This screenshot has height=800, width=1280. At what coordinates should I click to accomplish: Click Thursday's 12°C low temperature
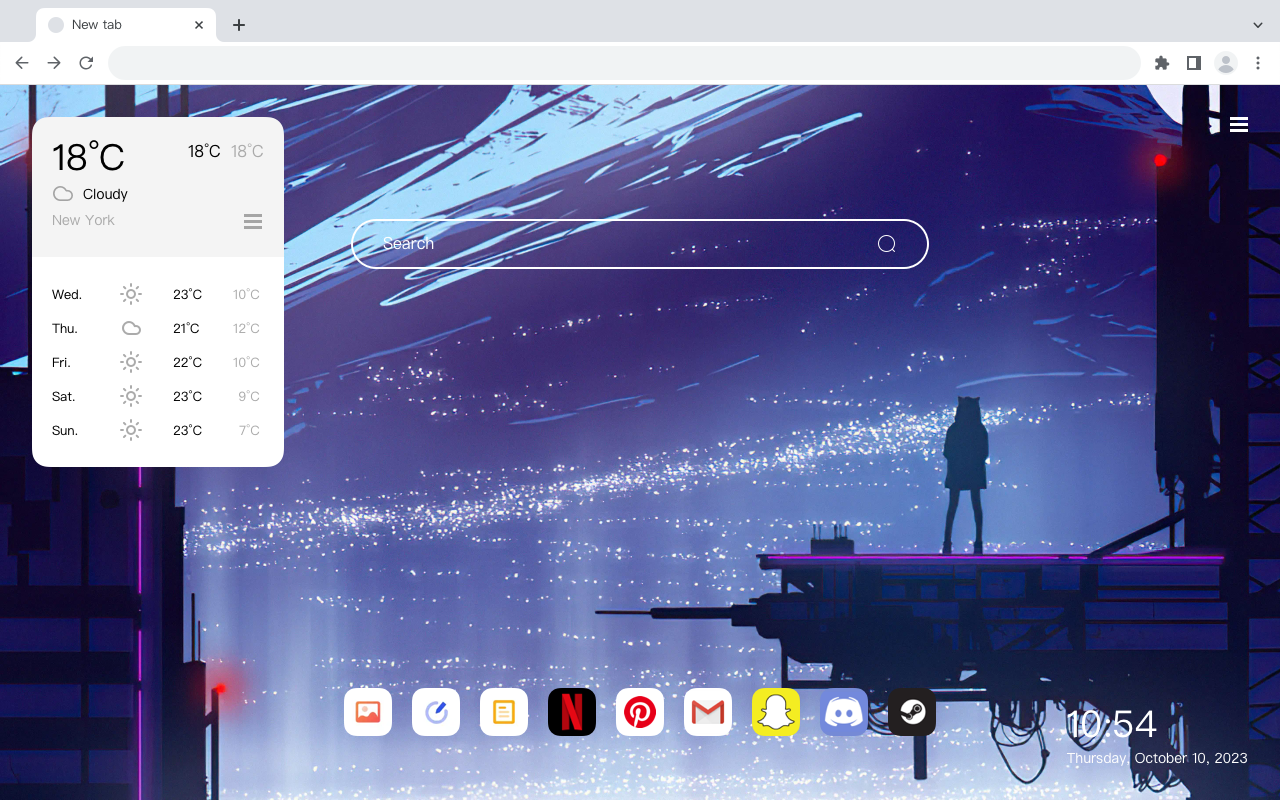[246, 329]
